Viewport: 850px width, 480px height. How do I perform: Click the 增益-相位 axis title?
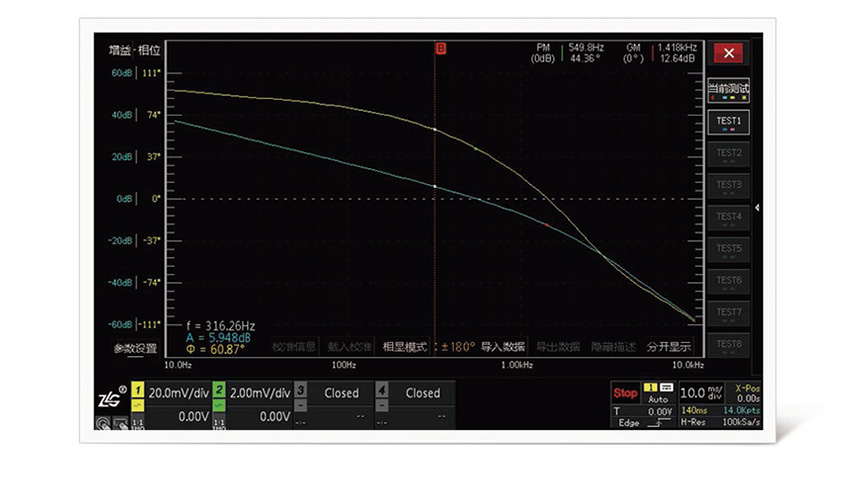134,50
